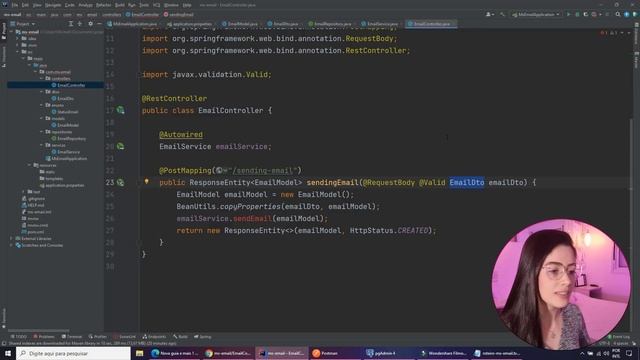Collapse the dtos folder

42,92
